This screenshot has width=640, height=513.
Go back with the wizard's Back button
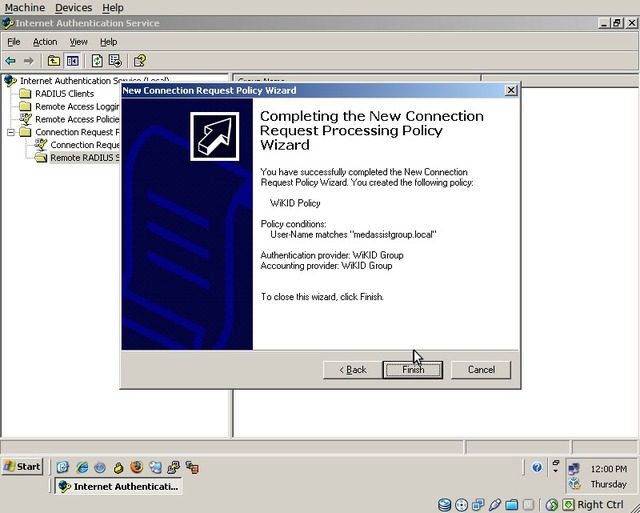point(353,369)
